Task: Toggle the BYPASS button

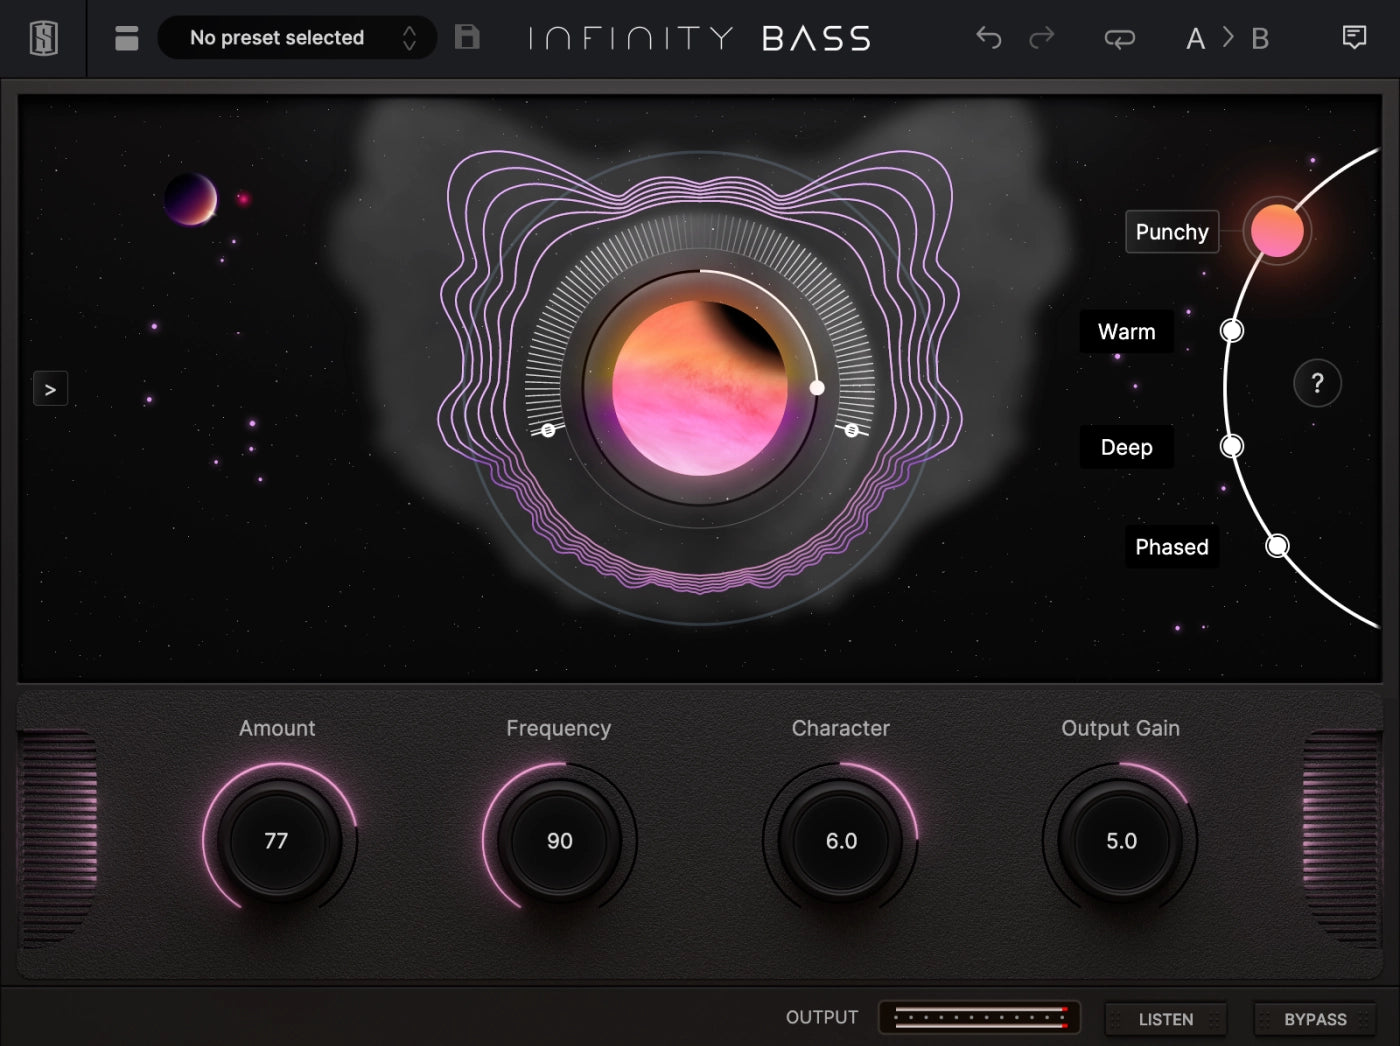Action: (1314, 1019)
